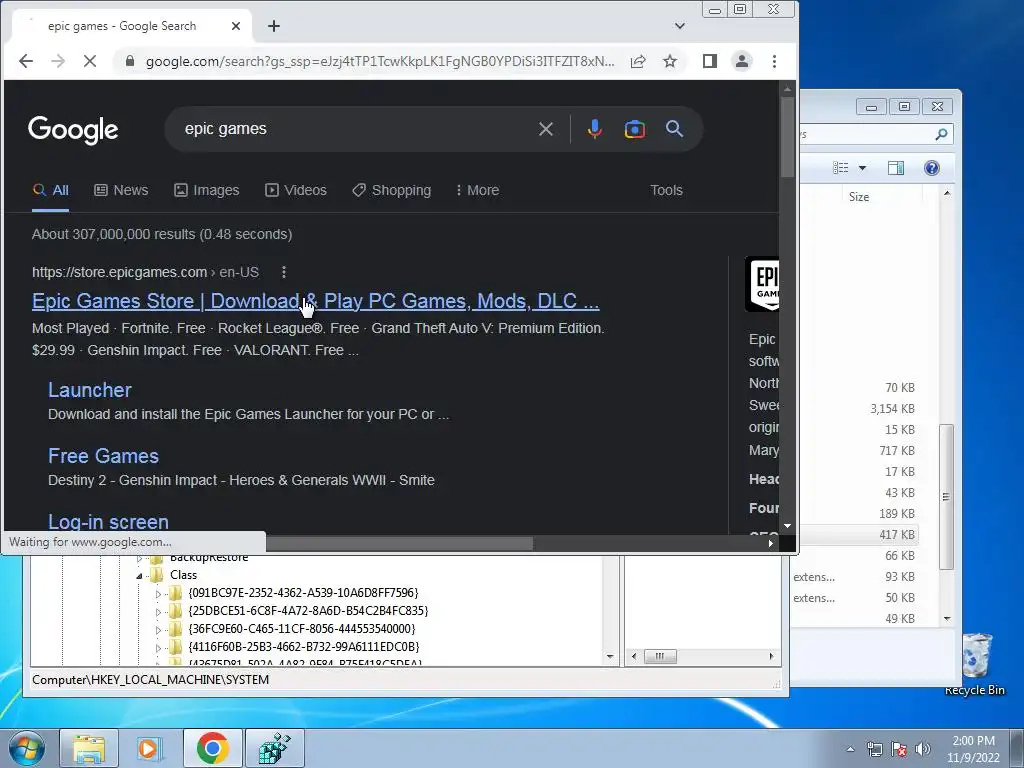
Task: Open the Launcher sitelink
Action: [x=89, y=390]
